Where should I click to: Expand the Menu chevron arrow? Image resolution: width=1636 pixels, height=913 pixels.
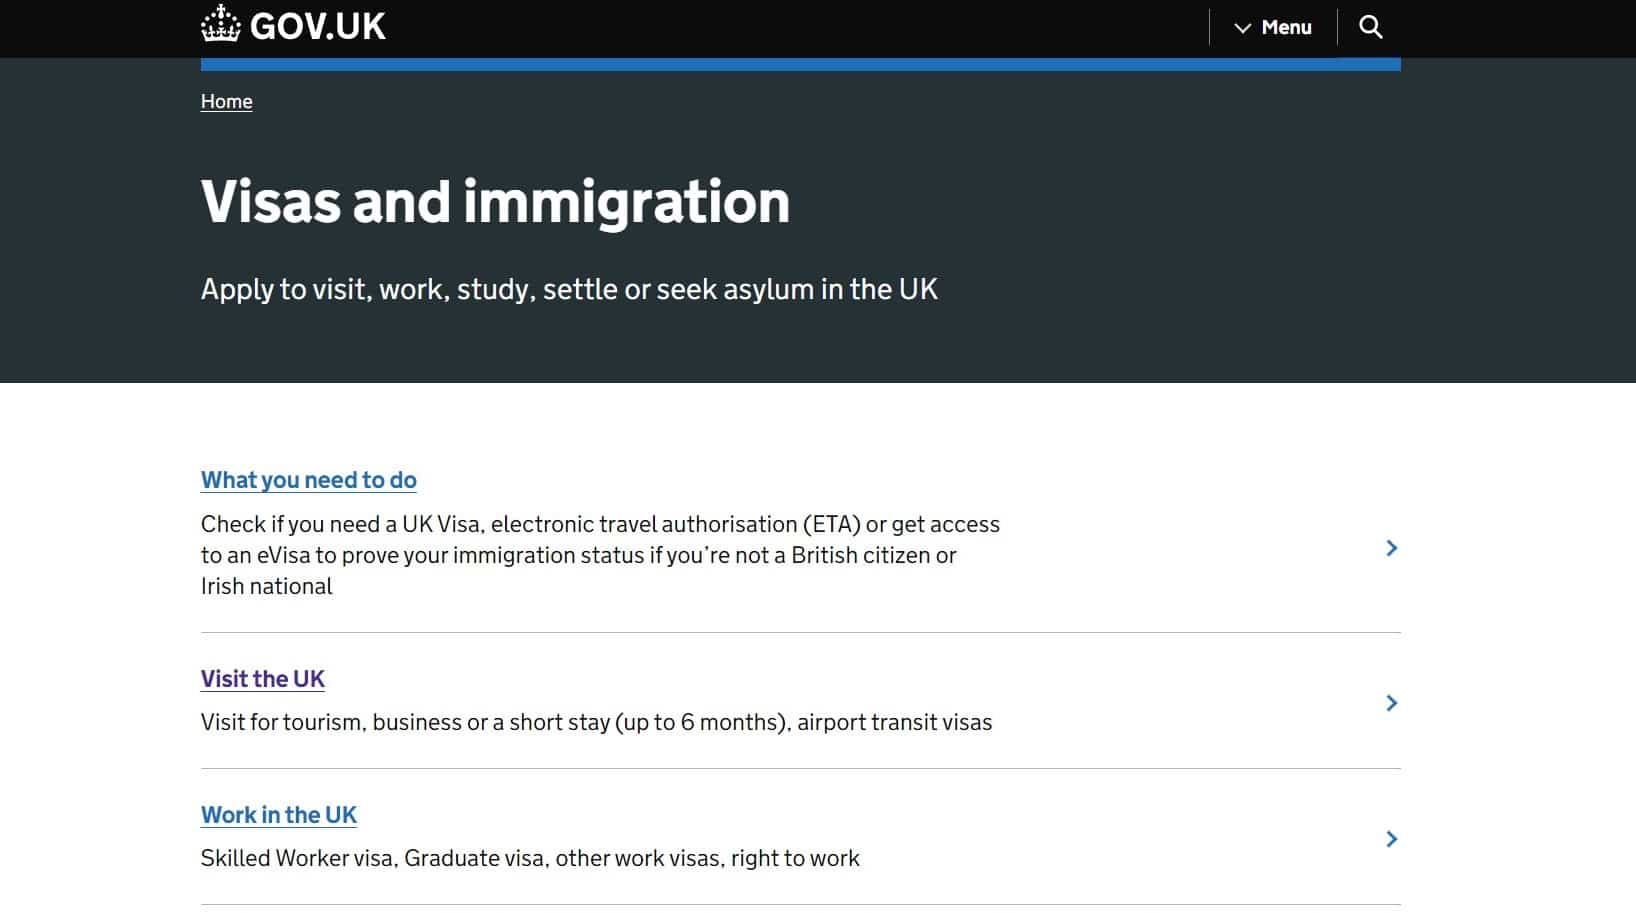(1243, 28)
